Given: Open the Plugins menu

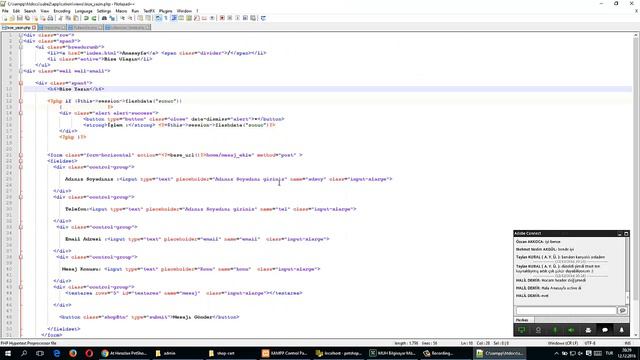Looking at the screenshot, I should point(165,11).
